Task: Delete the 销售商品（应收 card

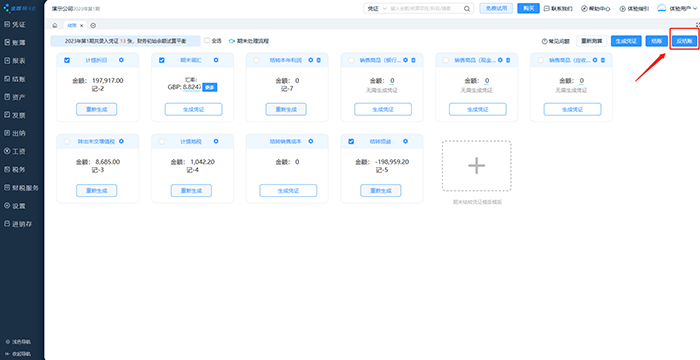Action: coord(603,60)
